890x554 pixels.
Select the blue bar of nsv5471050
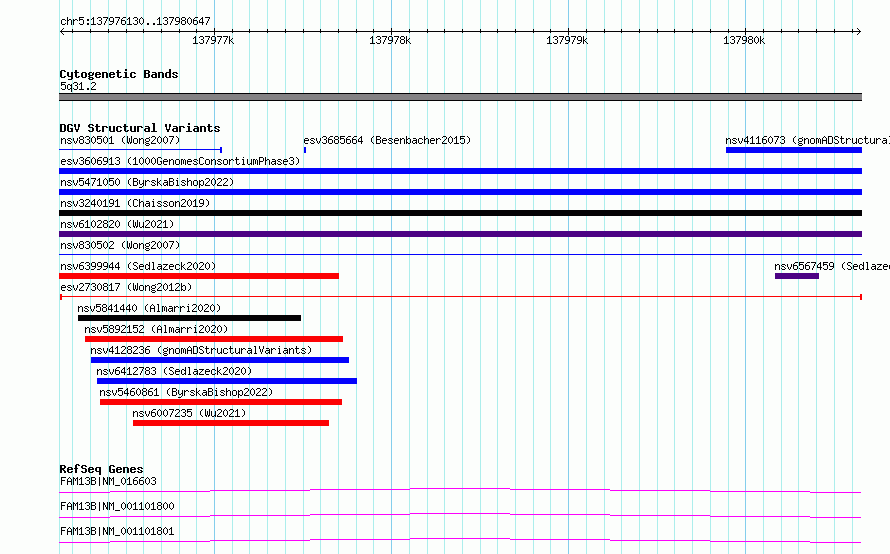(460, 192)
